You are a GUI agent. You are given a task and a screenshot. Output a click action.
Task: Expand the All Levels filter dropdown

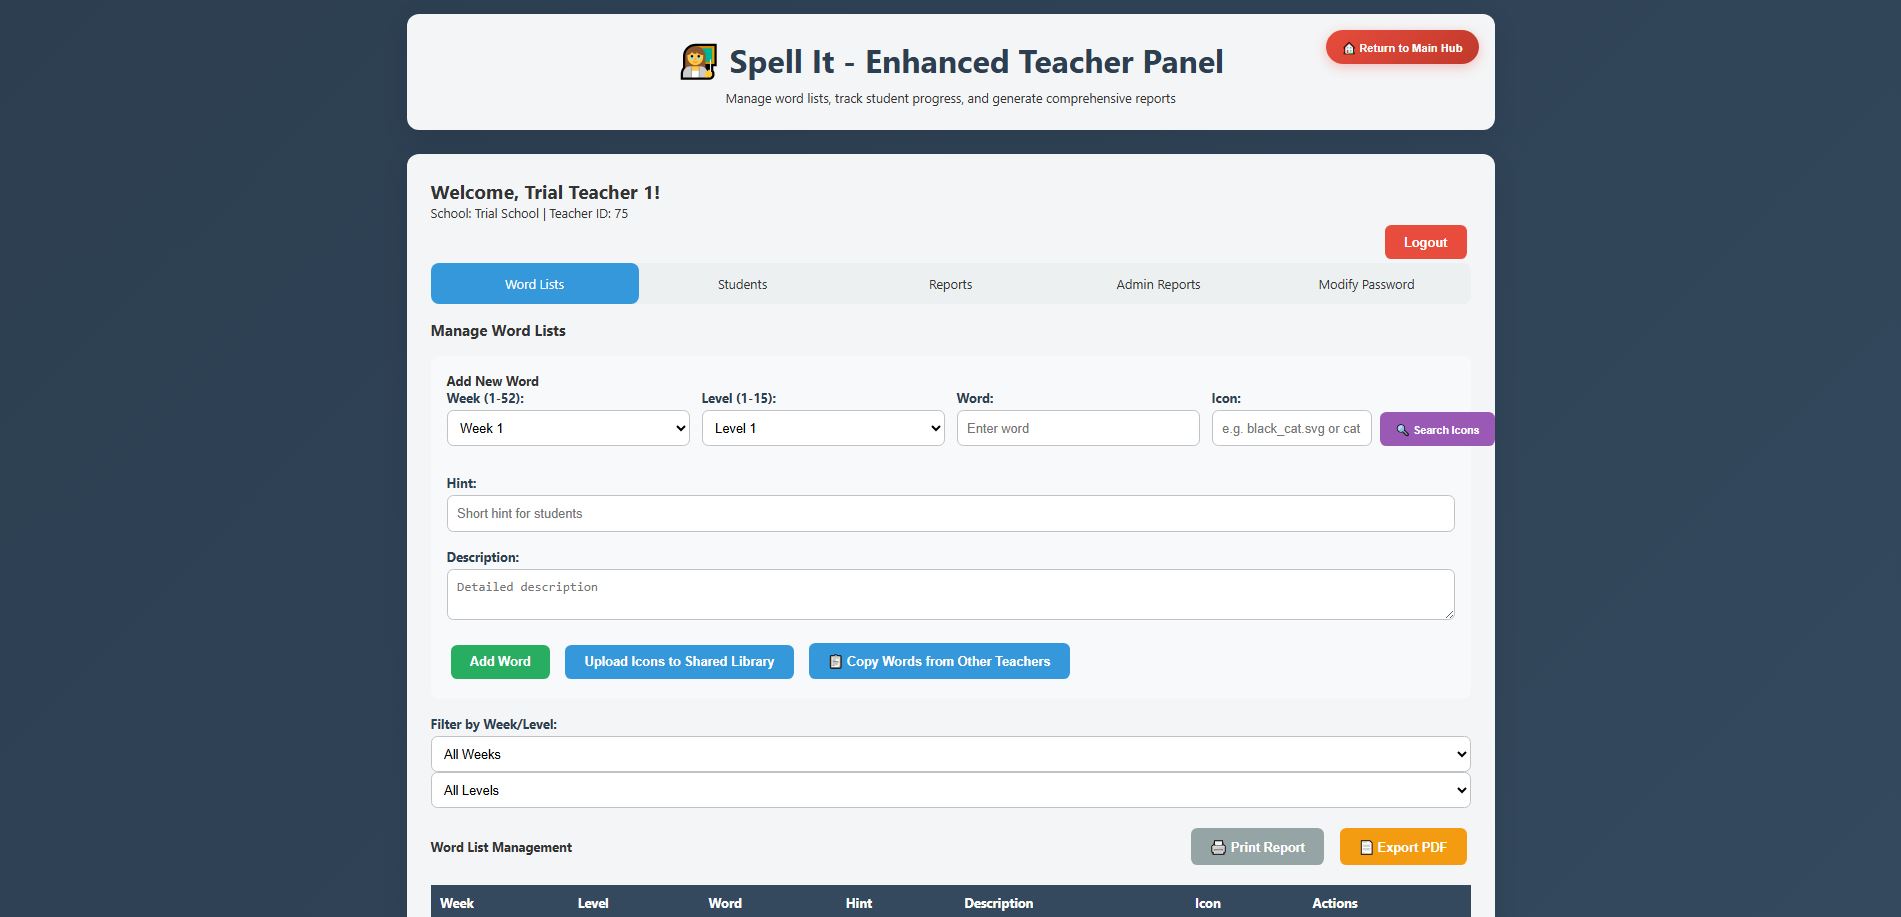click(949, 790)
